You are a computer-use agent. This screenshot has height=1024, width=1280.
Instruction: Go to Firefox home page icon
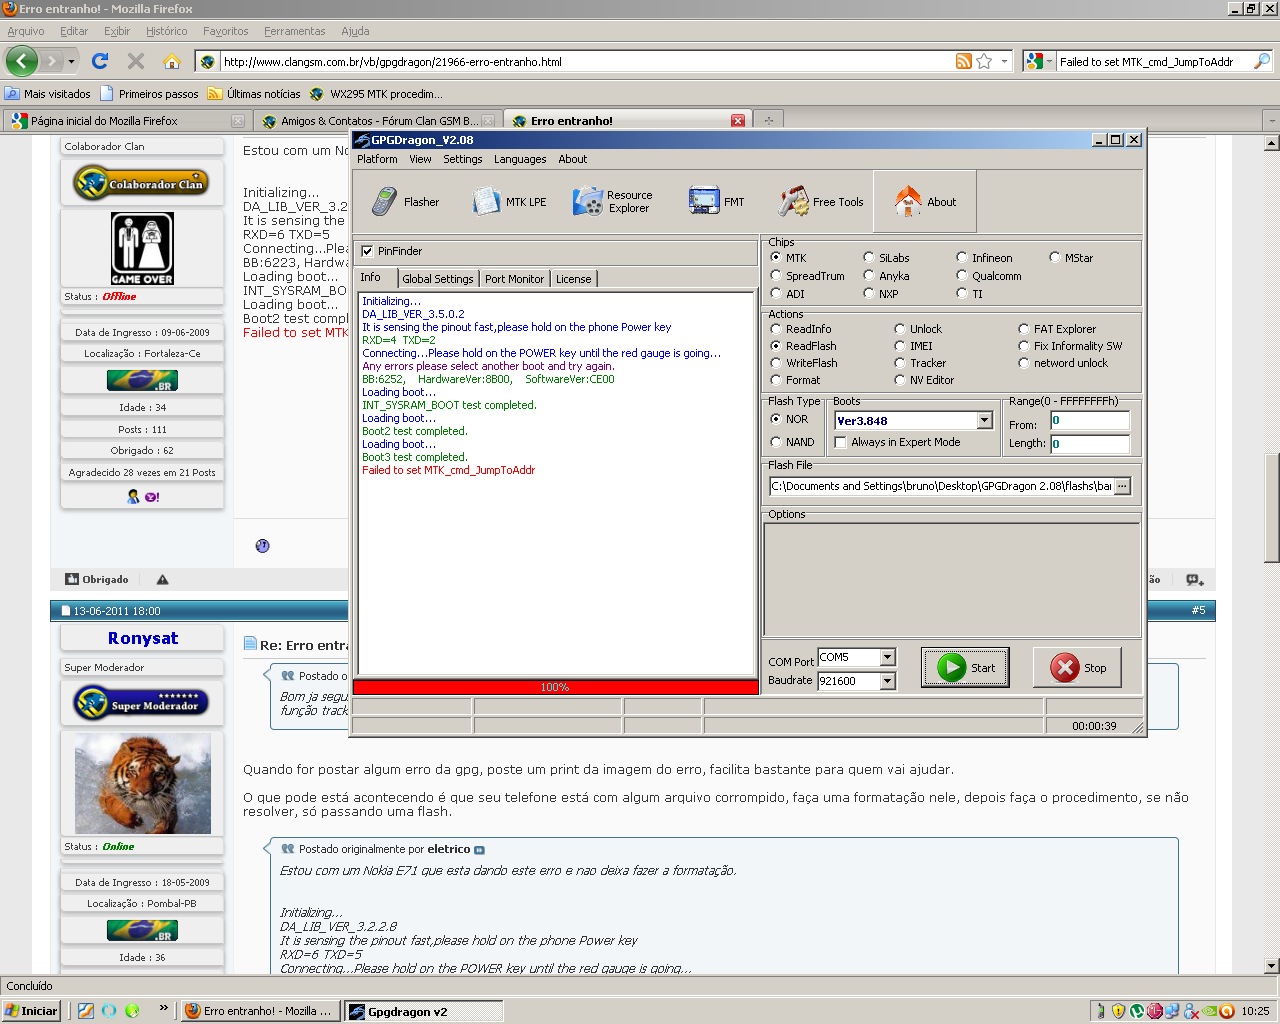coord(172,61)
